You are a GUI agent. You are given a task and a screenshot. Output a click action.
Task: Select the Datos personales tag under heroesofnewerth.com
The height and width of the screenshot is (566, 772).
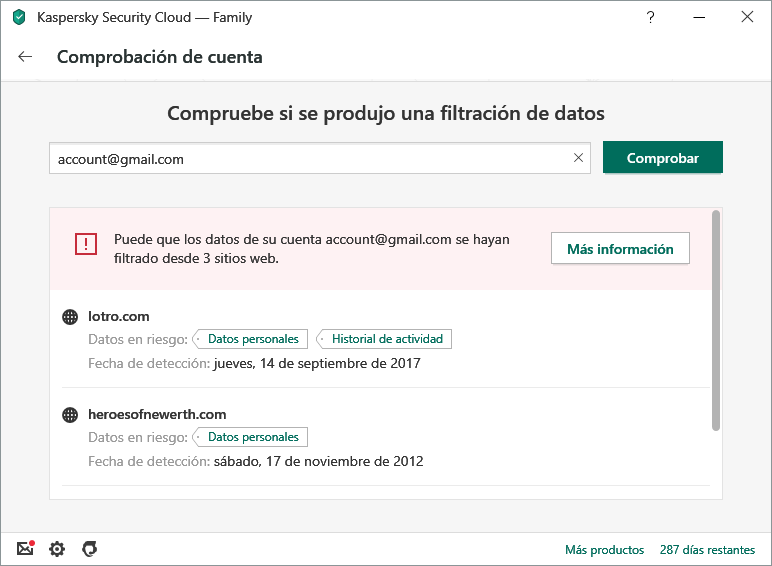click(252, 437)
